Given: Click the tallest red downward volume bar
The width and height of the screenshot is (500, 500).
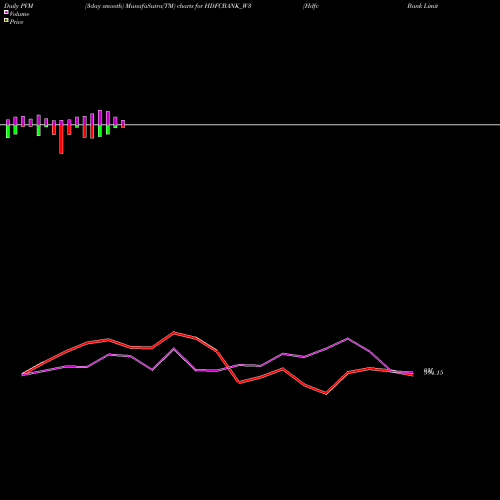Looking at the screenshot, I should (61, 139).
